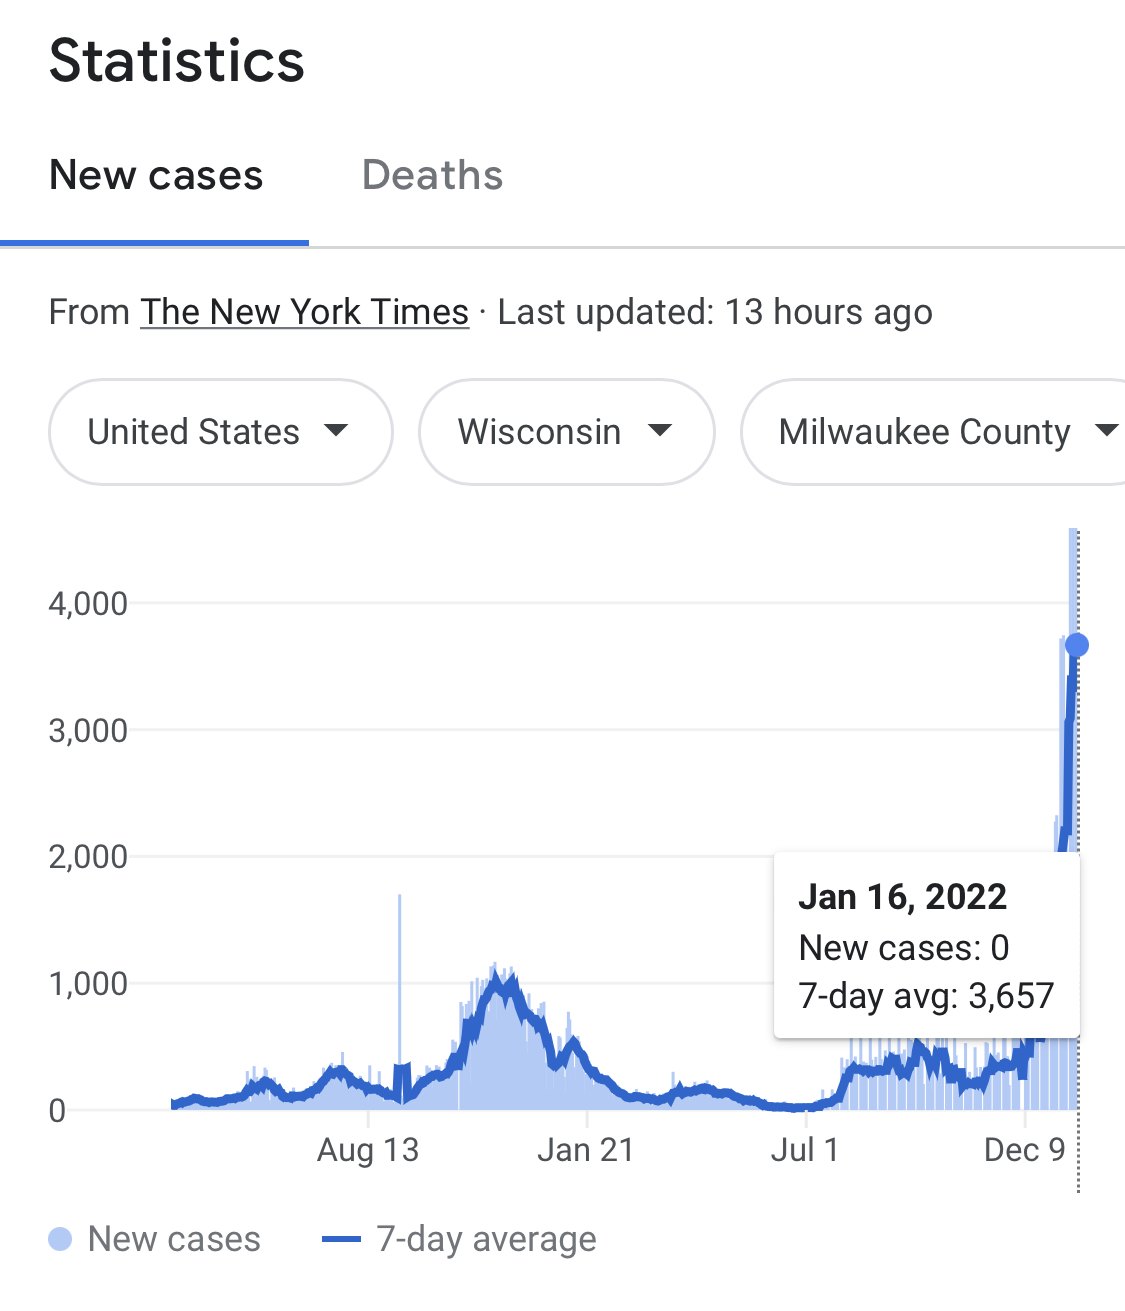Click the Aug 13 date axis label
This screenshot has height=1311, width=1125.
tap(368, 1150)
